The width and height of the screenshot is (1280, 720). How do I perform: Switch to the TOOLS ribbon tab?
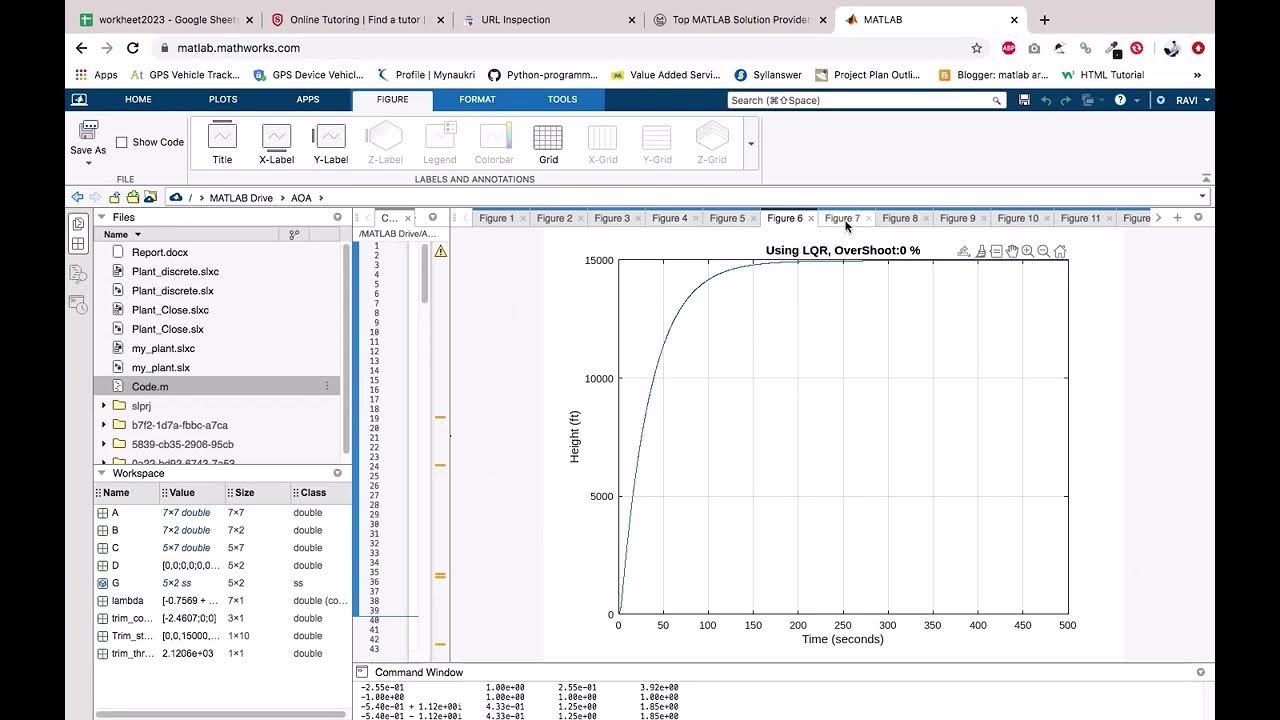[562, 99]
